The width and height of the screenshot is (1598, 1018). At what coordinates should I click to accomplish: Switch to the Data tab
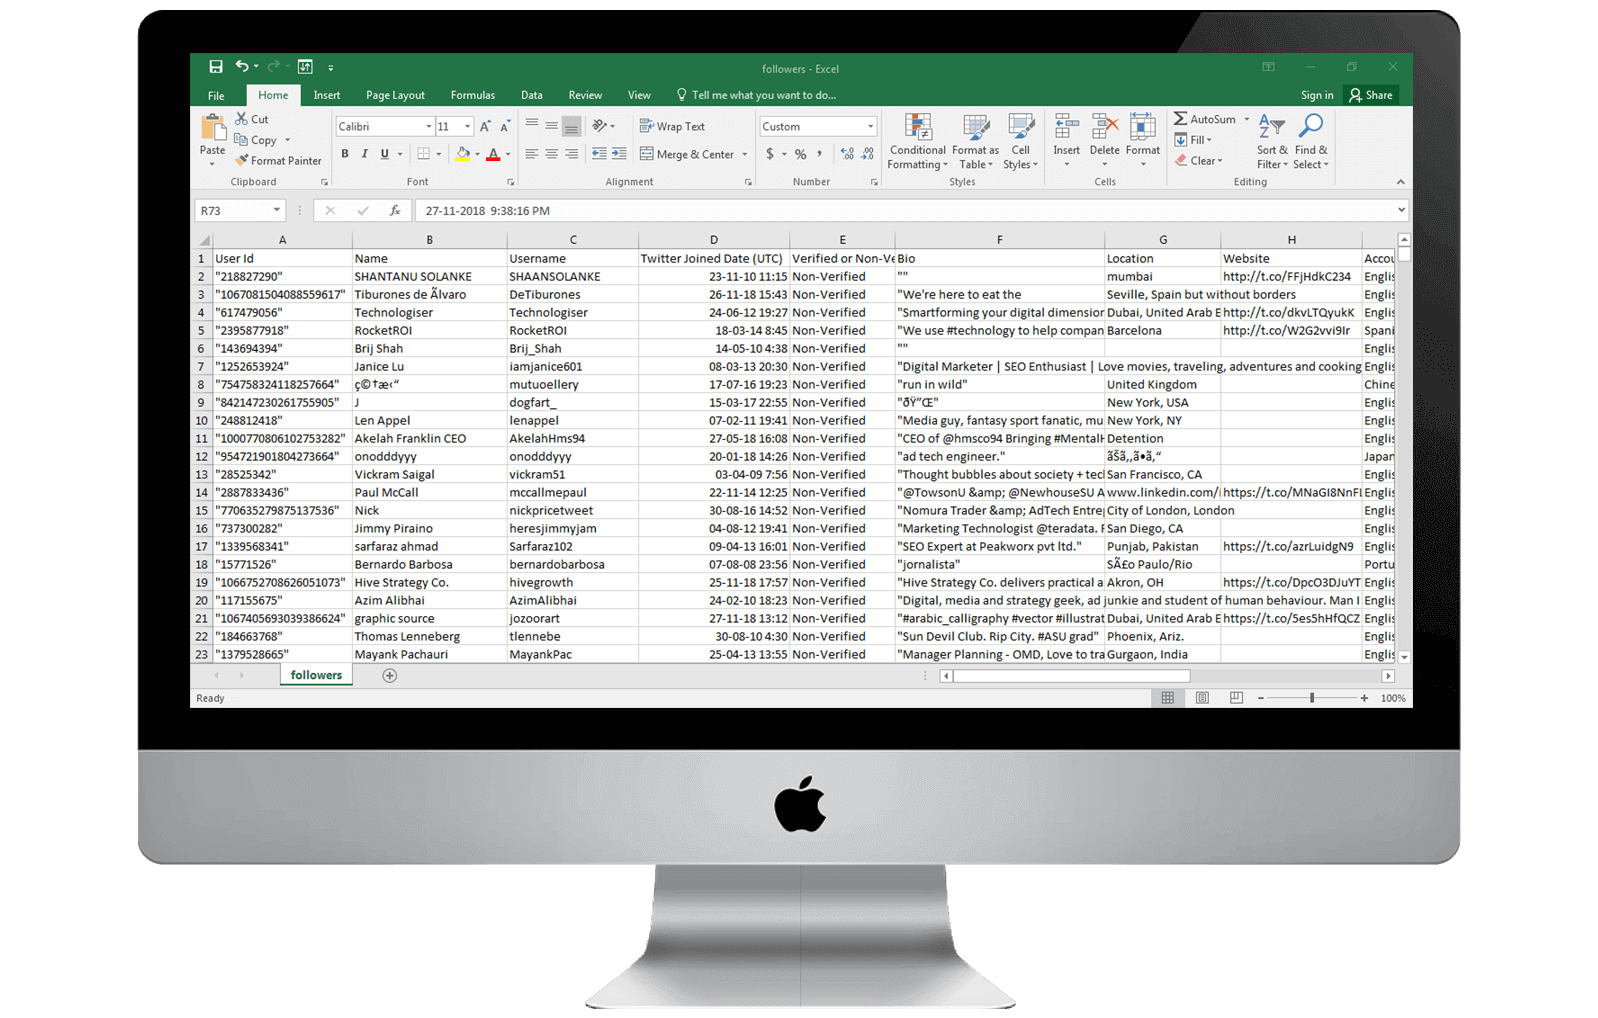531,96
